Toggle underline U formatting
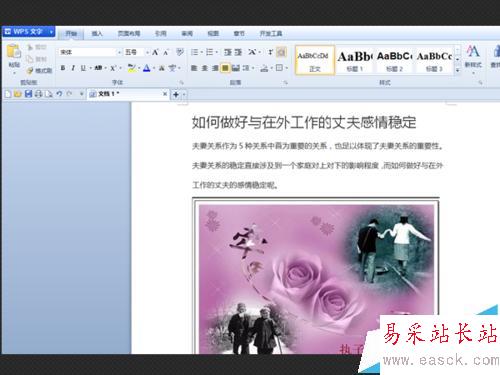Image resolution: width=500 pixels, height=375 pixels. (83, 68)
